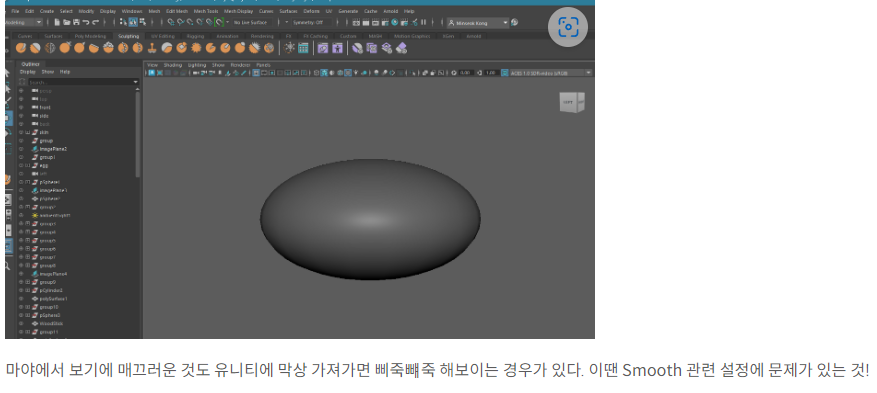Open the Arnold menu in menu bar

coord(390,11)
